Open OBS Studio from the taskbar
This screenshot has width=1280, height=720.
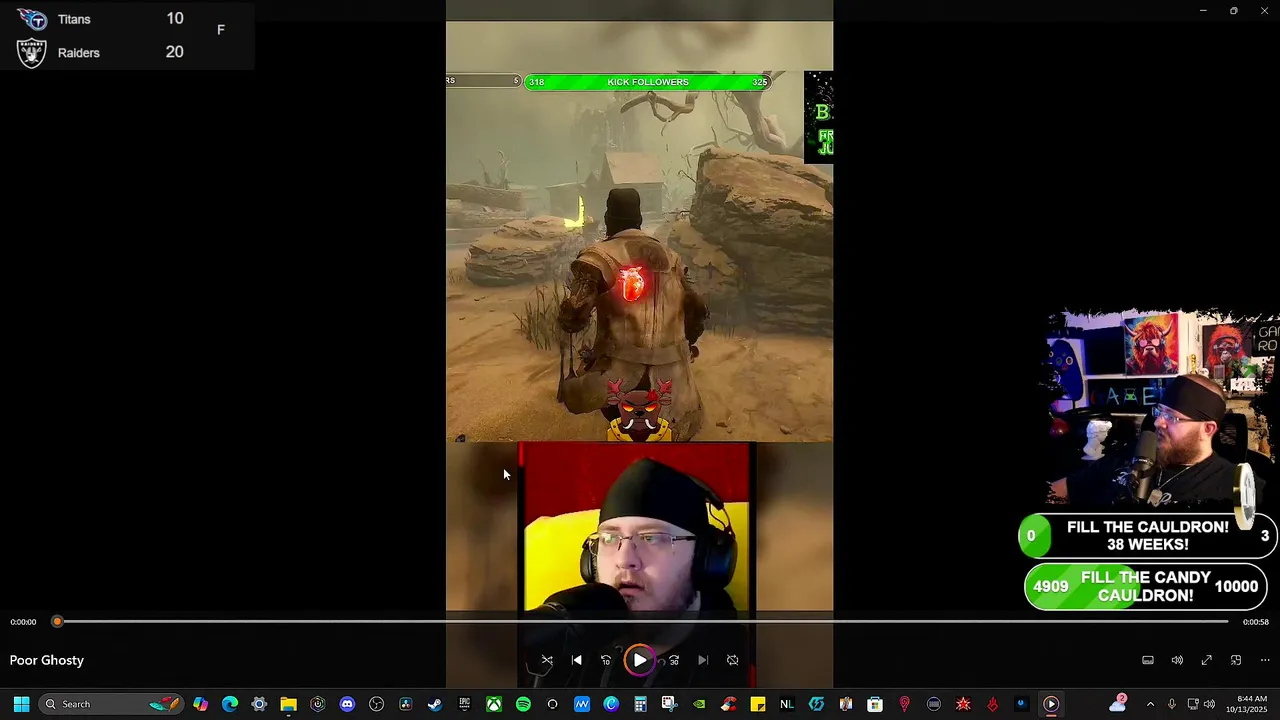(376, 704)
